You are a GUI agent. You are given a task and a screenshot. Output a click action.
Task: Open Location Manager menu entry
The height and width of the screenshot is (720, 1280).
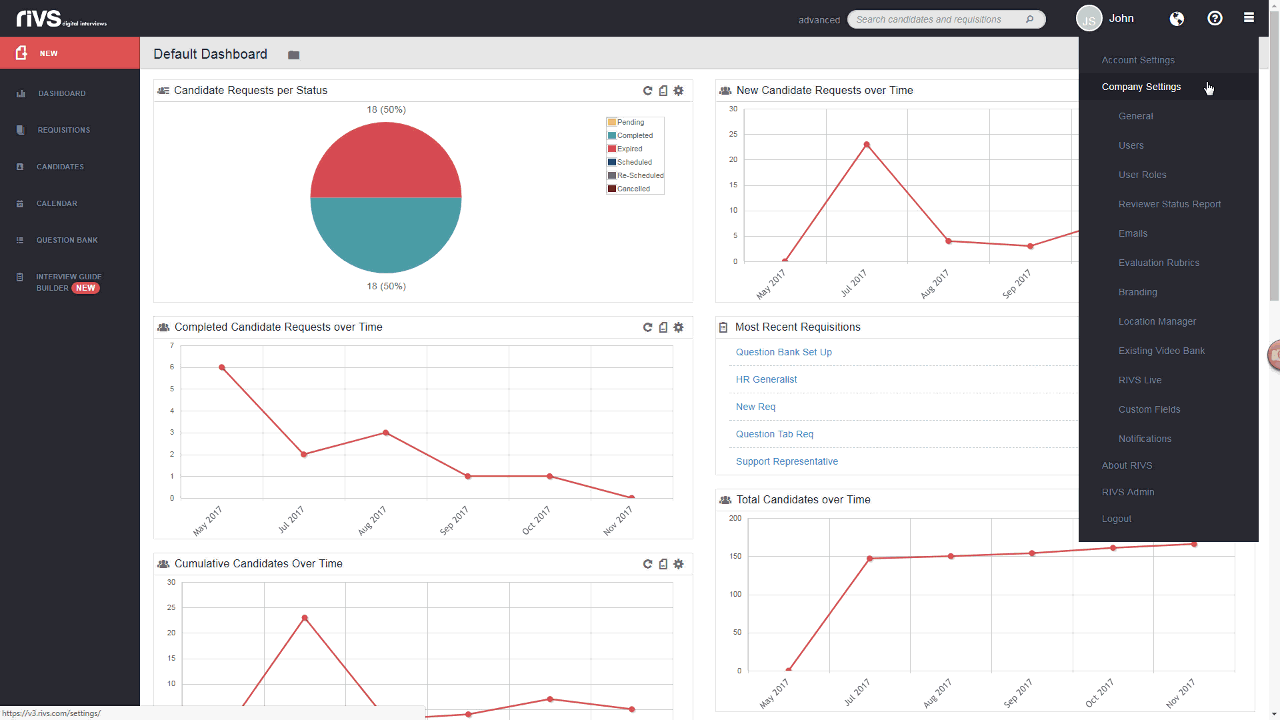(1157, 321)
